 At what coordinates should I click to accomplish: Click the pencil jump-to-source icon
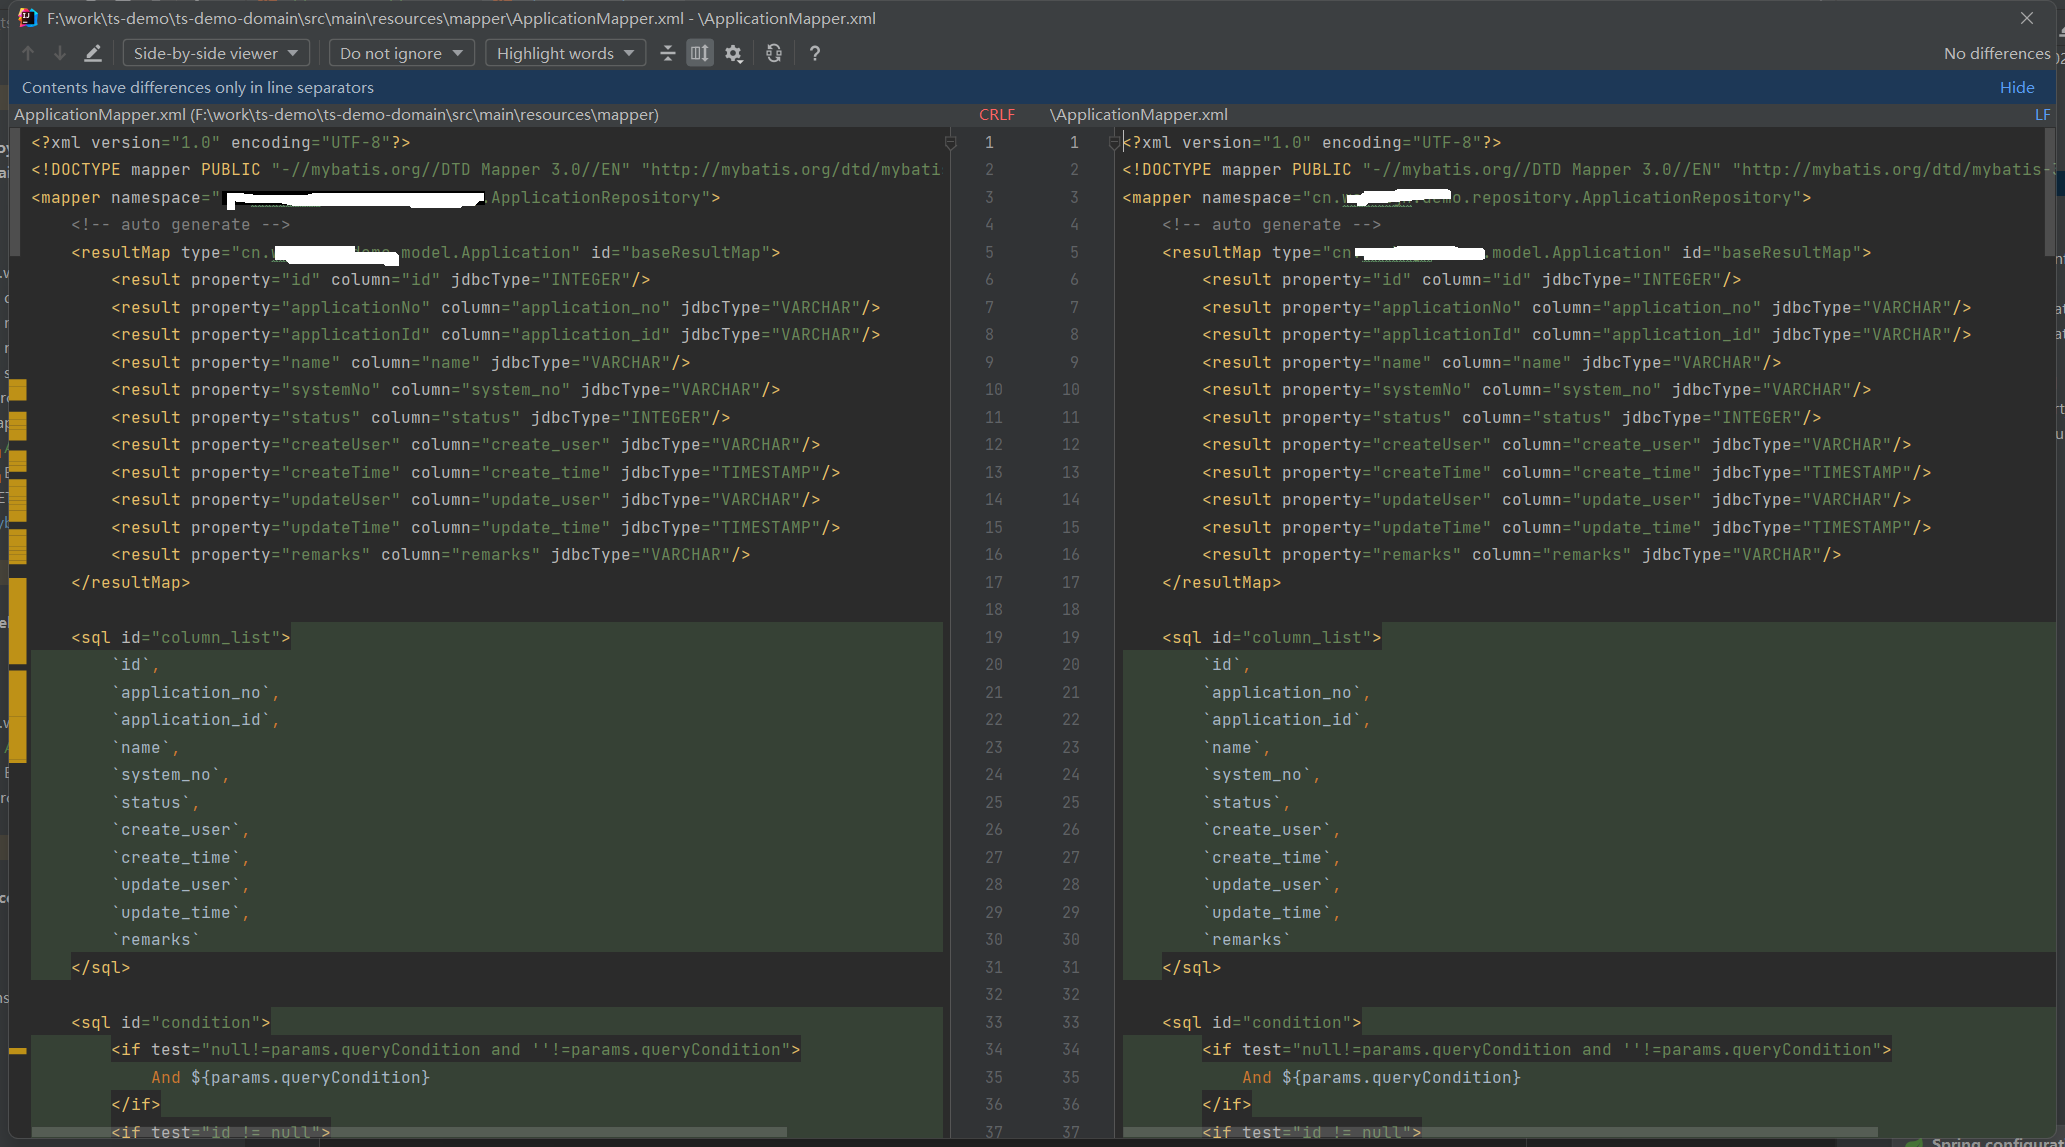pos(93,53)
